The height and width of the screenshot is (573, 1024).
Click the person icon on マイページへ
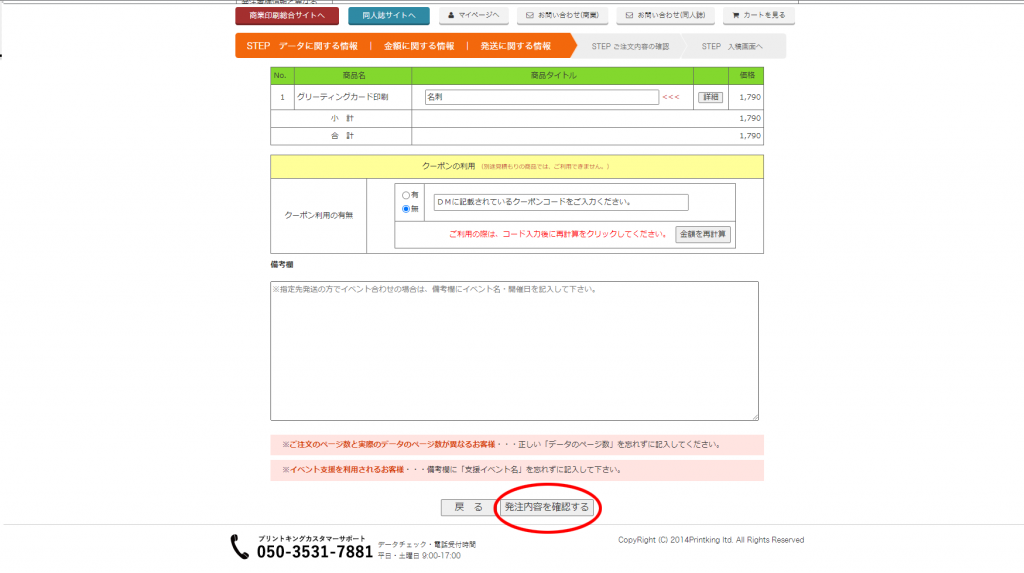(x=451, y=16)
